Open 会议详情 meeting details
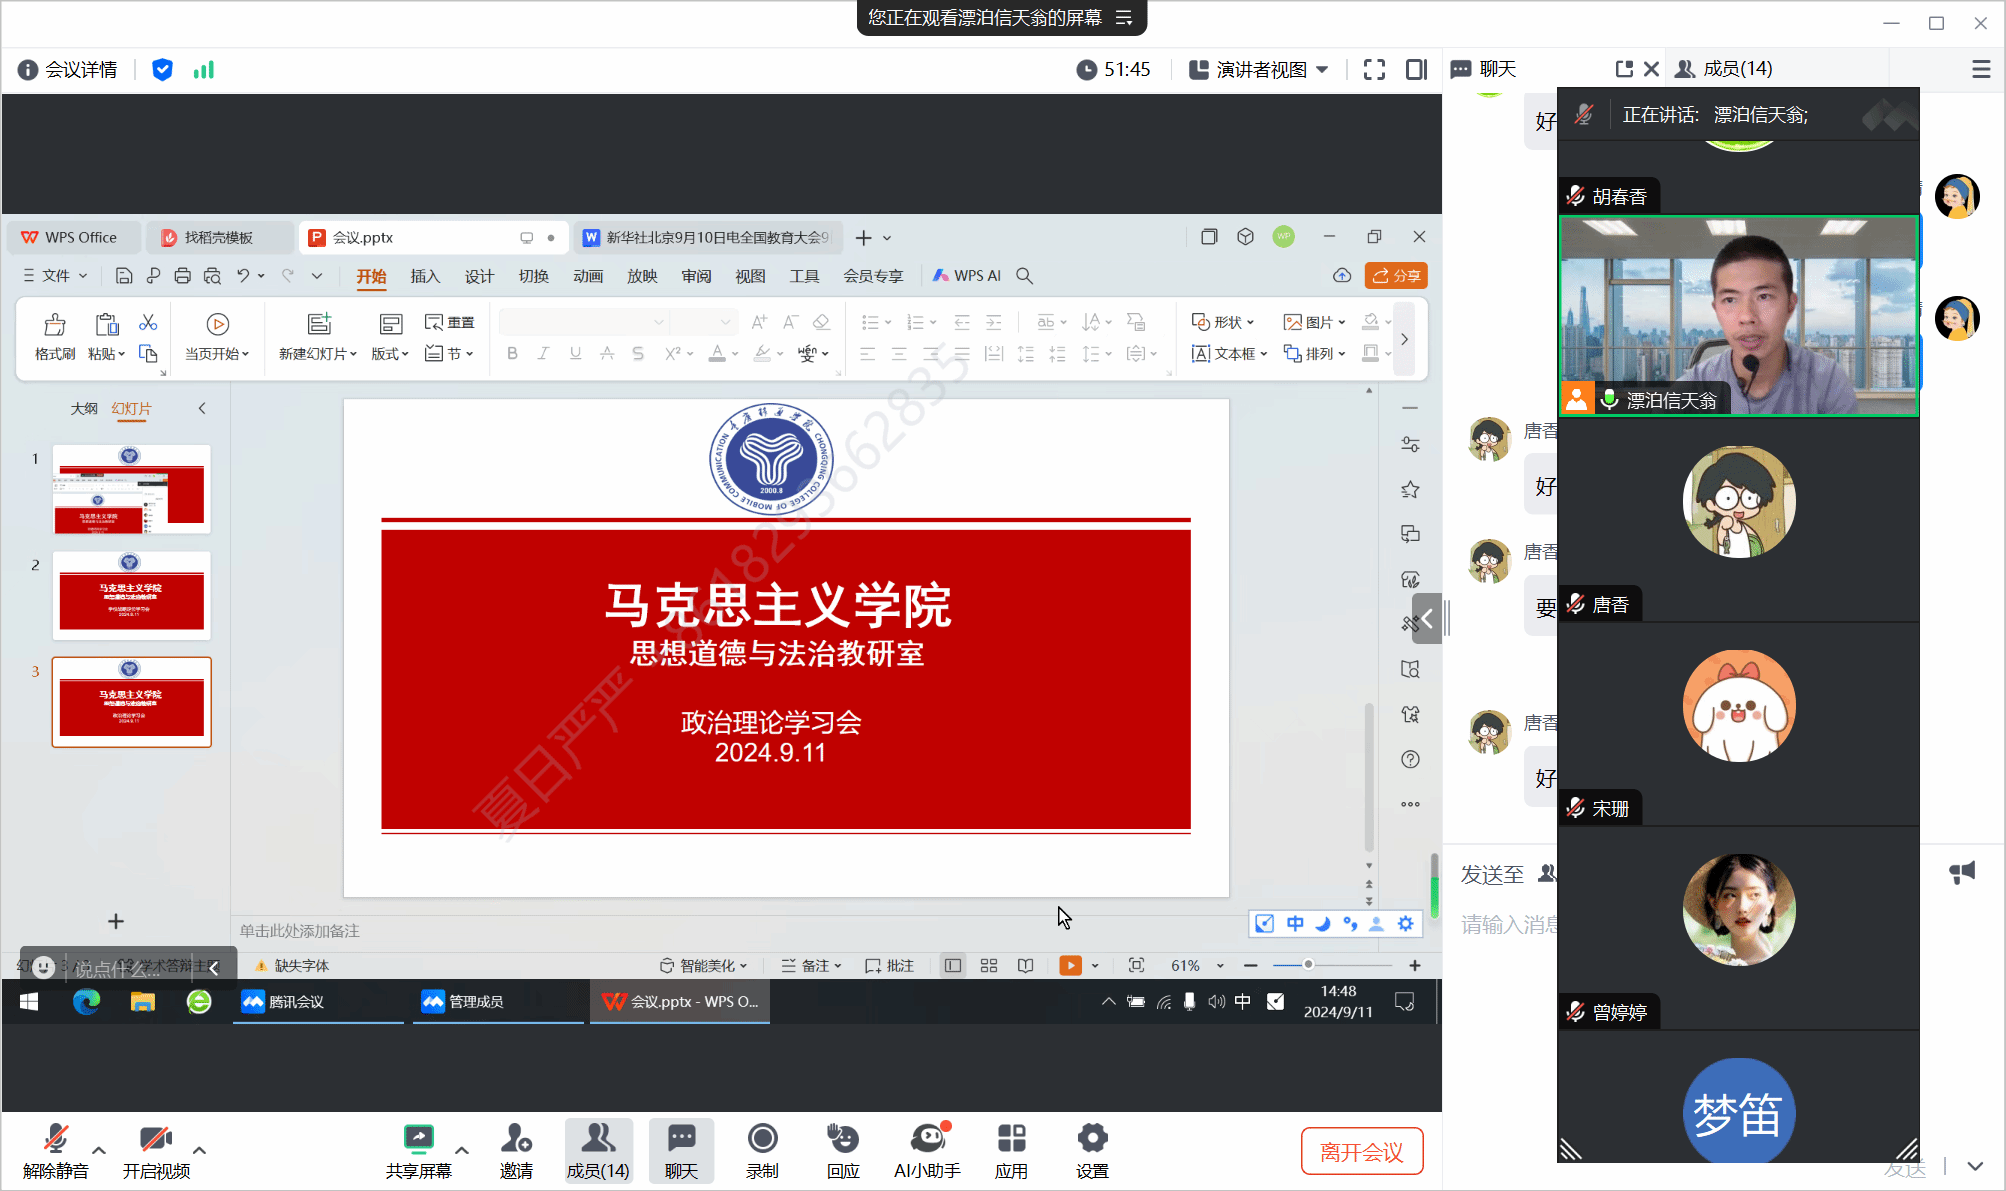Screen dimensions: 2006x1191 (x=68, y=69)
